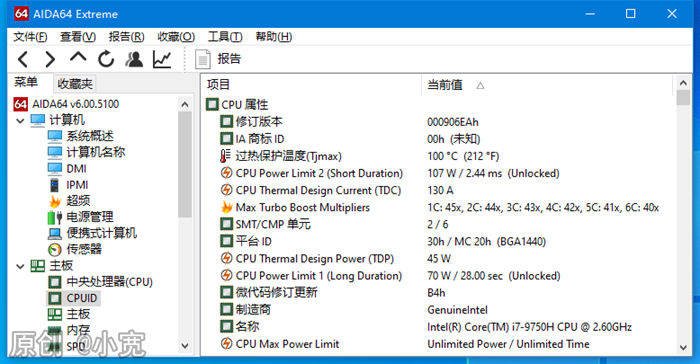Open the 报告(R) menu

(x=126, y=37)
